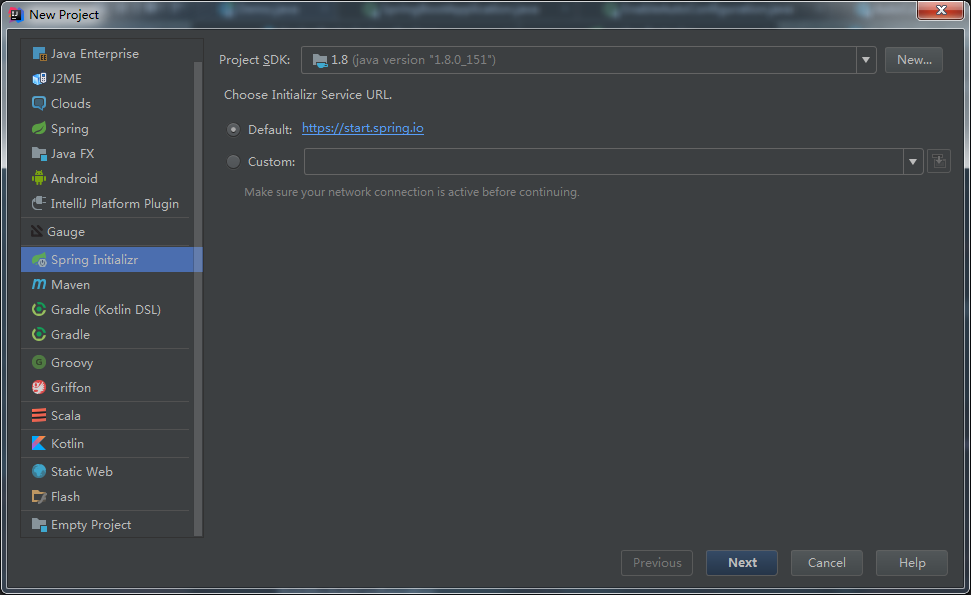Image resolution: width=971 pixels, height=595 pixels.
Task: Click the project type list scrollbar
Action: click(198, 298)
